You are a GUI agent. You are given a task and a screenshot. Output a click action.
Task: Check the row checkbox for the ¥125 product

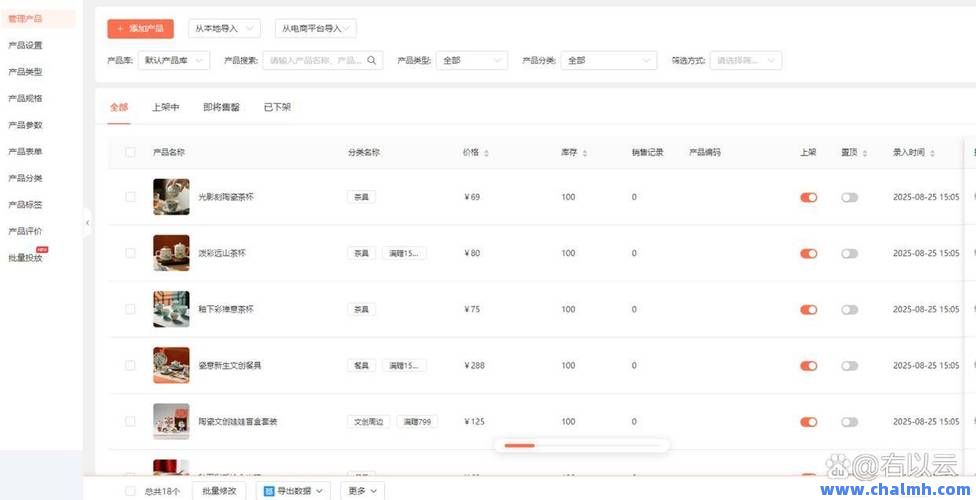130,422
